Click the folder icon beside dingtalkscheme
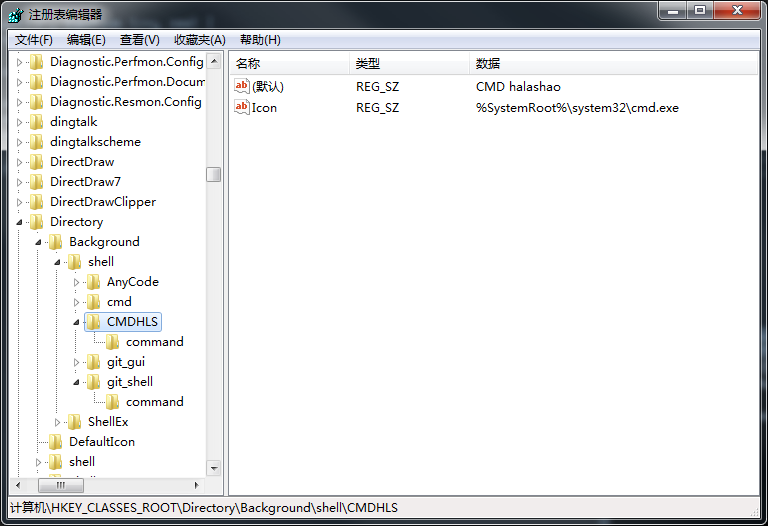This screenshot has width=768, height=526. click(x=37, y=142)
